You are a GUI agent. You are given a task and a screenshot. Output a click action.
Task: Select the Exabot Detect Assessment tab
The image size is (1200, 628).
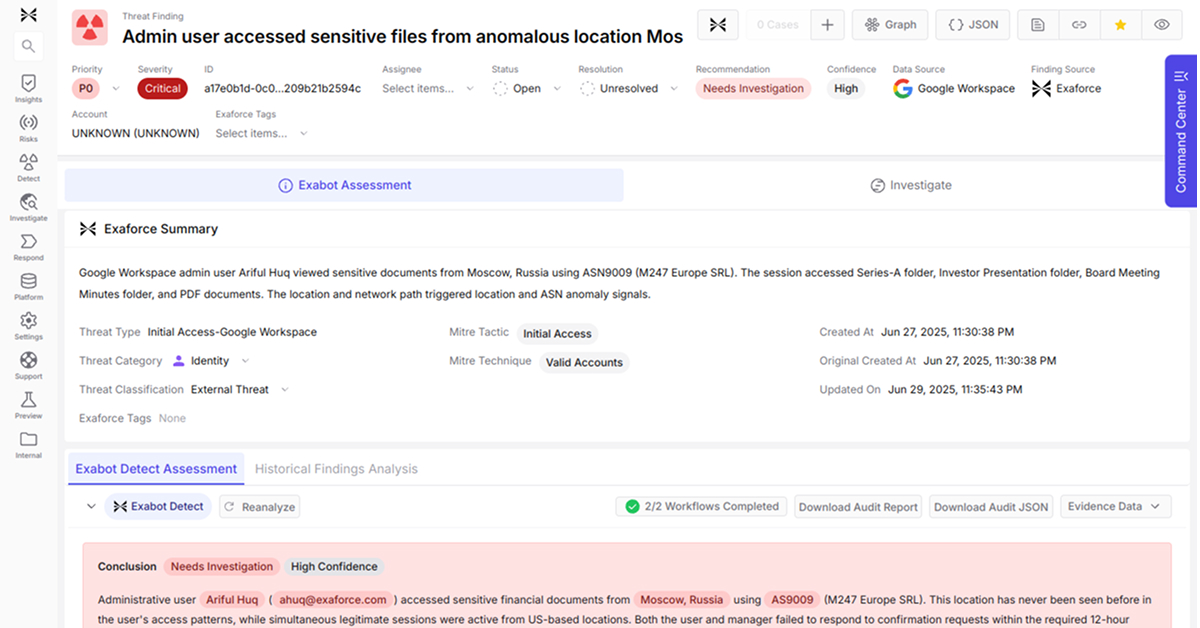(156, 469)
